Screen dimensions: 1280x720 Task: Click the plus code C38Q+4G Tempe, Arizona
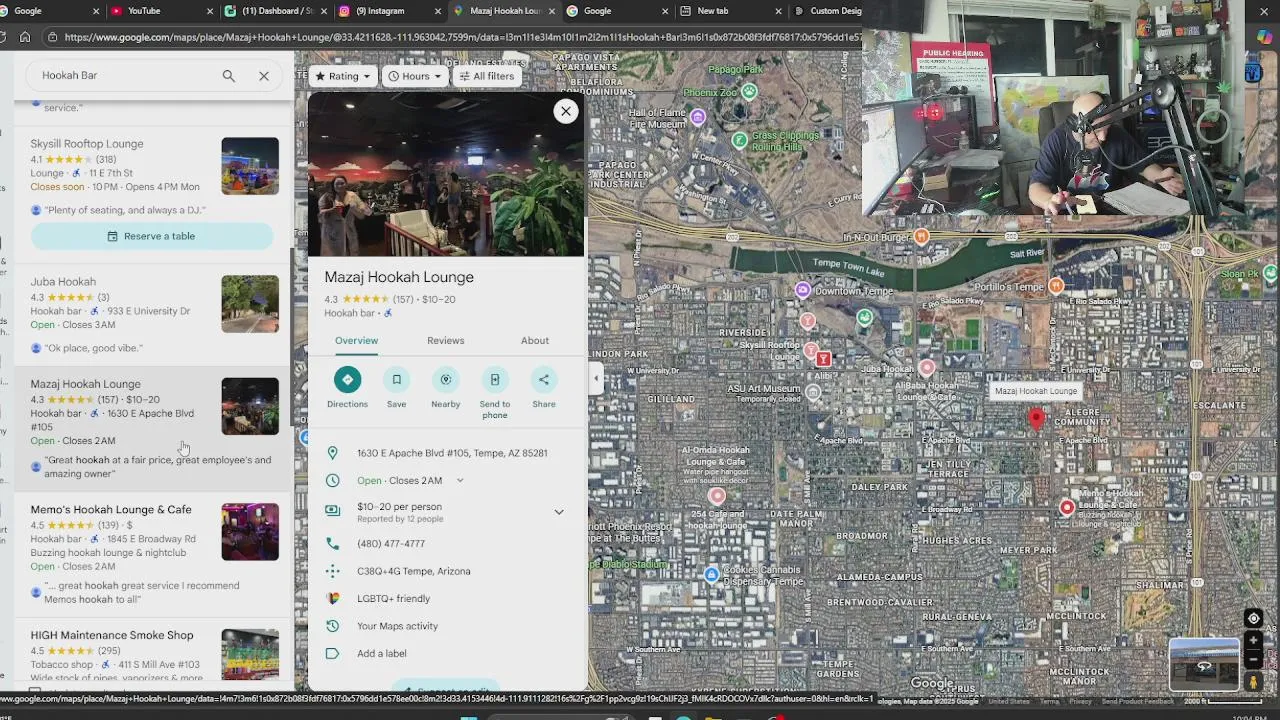point(414,571)
